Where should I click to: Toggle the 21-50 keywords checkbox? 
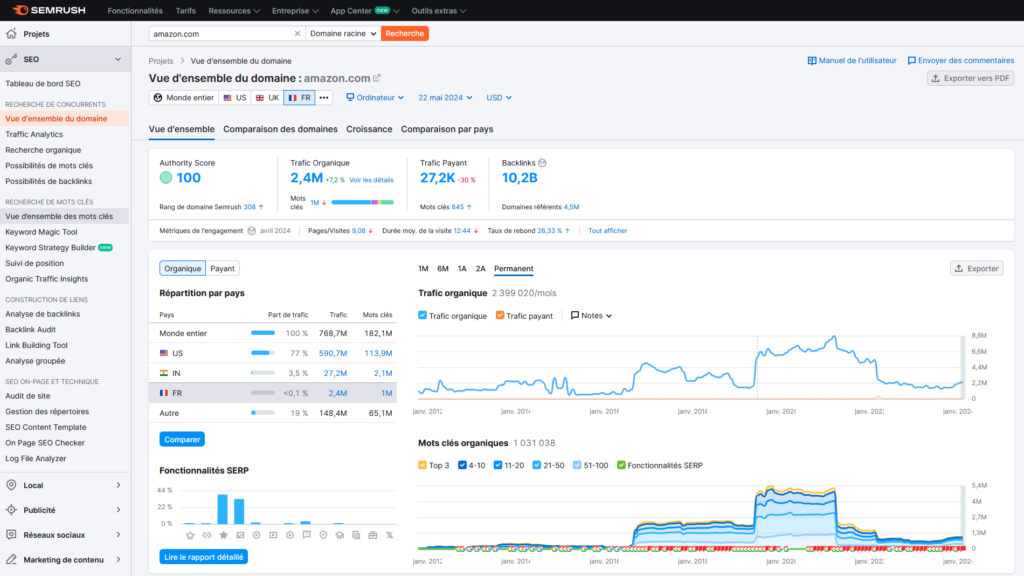537,465
